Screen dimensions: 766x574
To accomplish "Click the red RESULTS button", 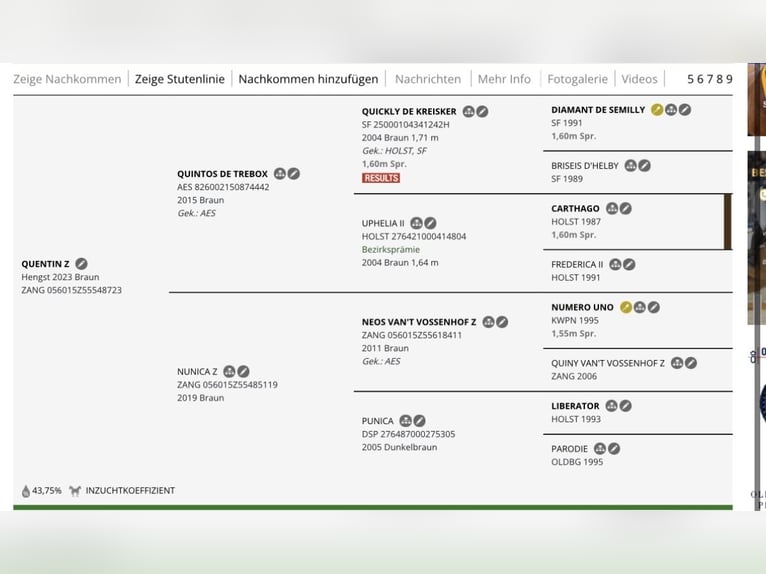I will point(381,178).
